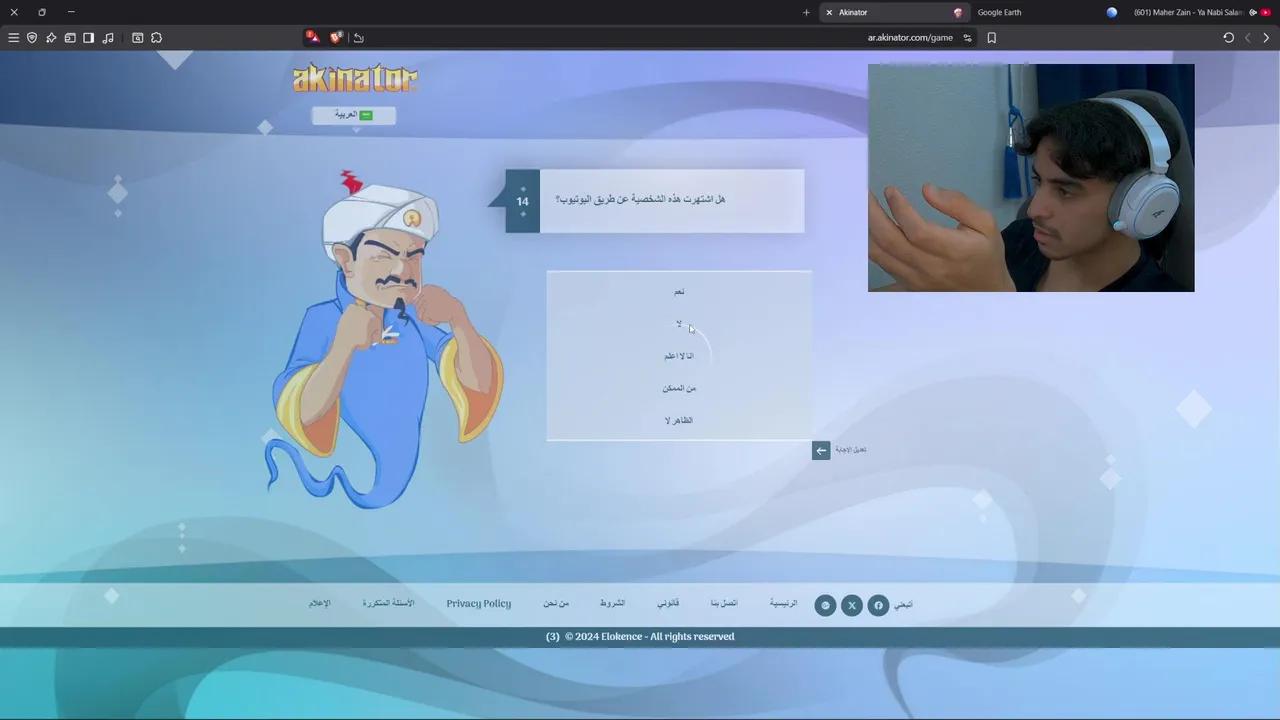Click the Brave shield extension icon
Viewport: 1280px width, 720px height.
[x=337, y=37]
